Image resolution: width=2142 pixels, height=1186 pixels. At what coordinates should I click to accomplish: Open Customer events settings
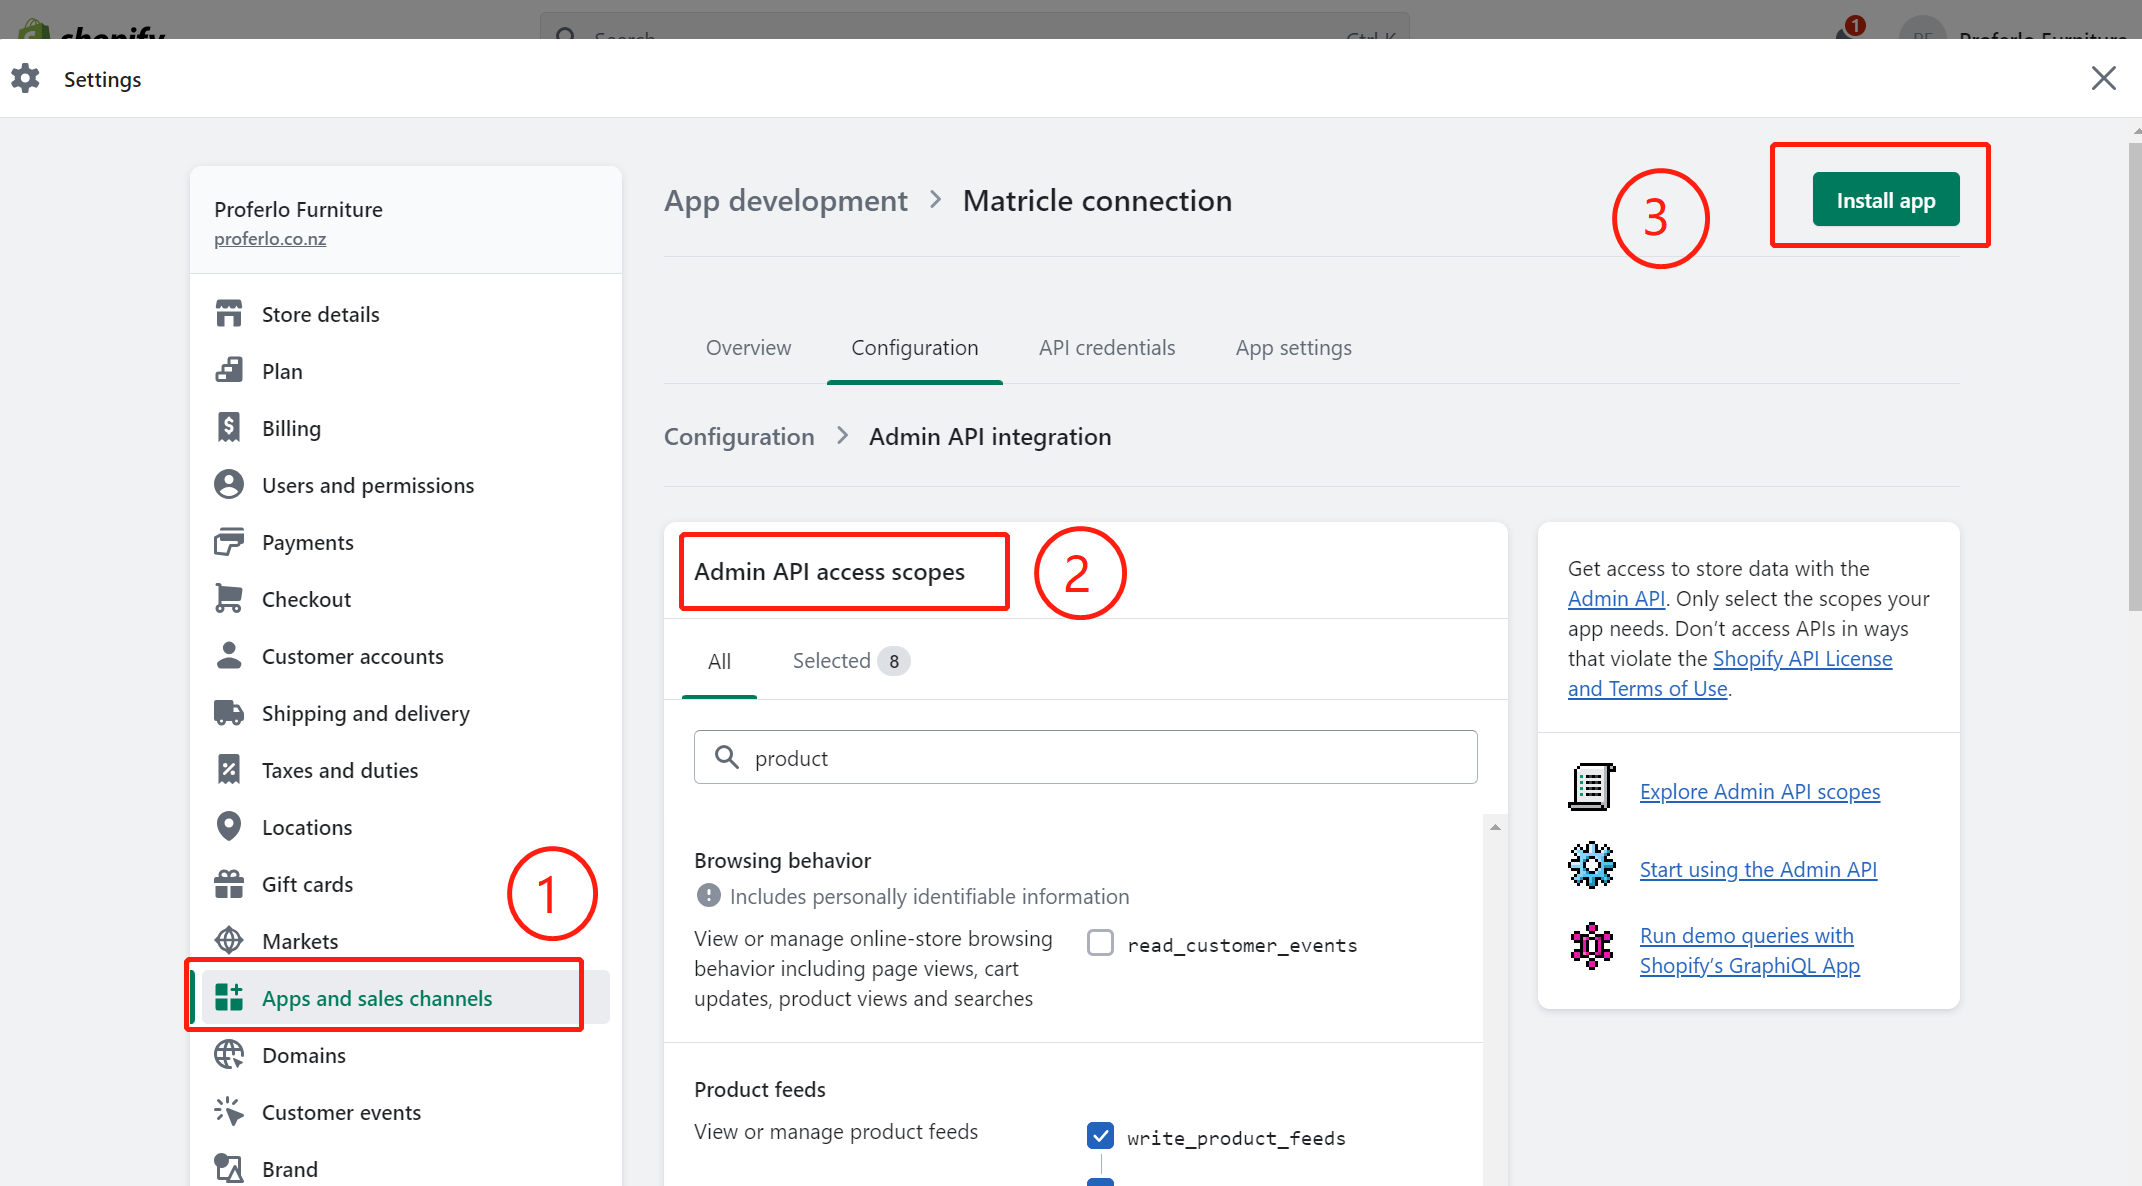click(406, 1112)
